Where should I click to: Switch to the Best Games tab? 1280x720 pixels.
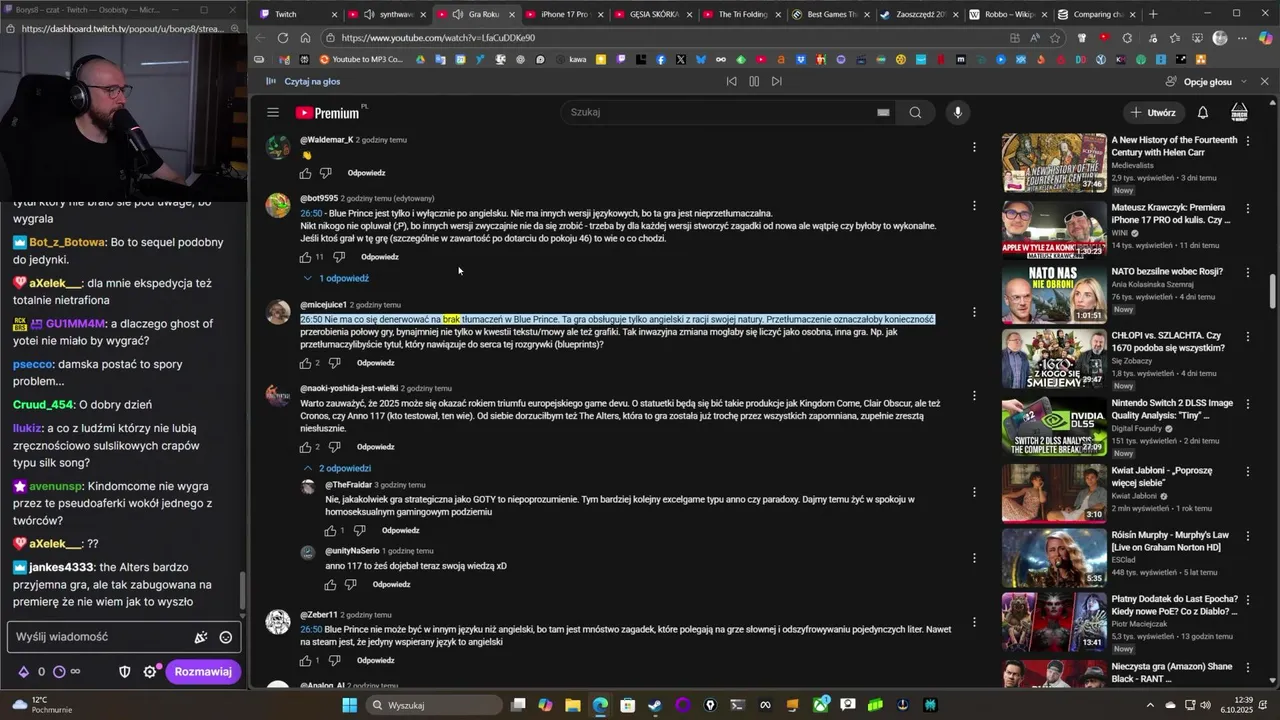[832, 14]
